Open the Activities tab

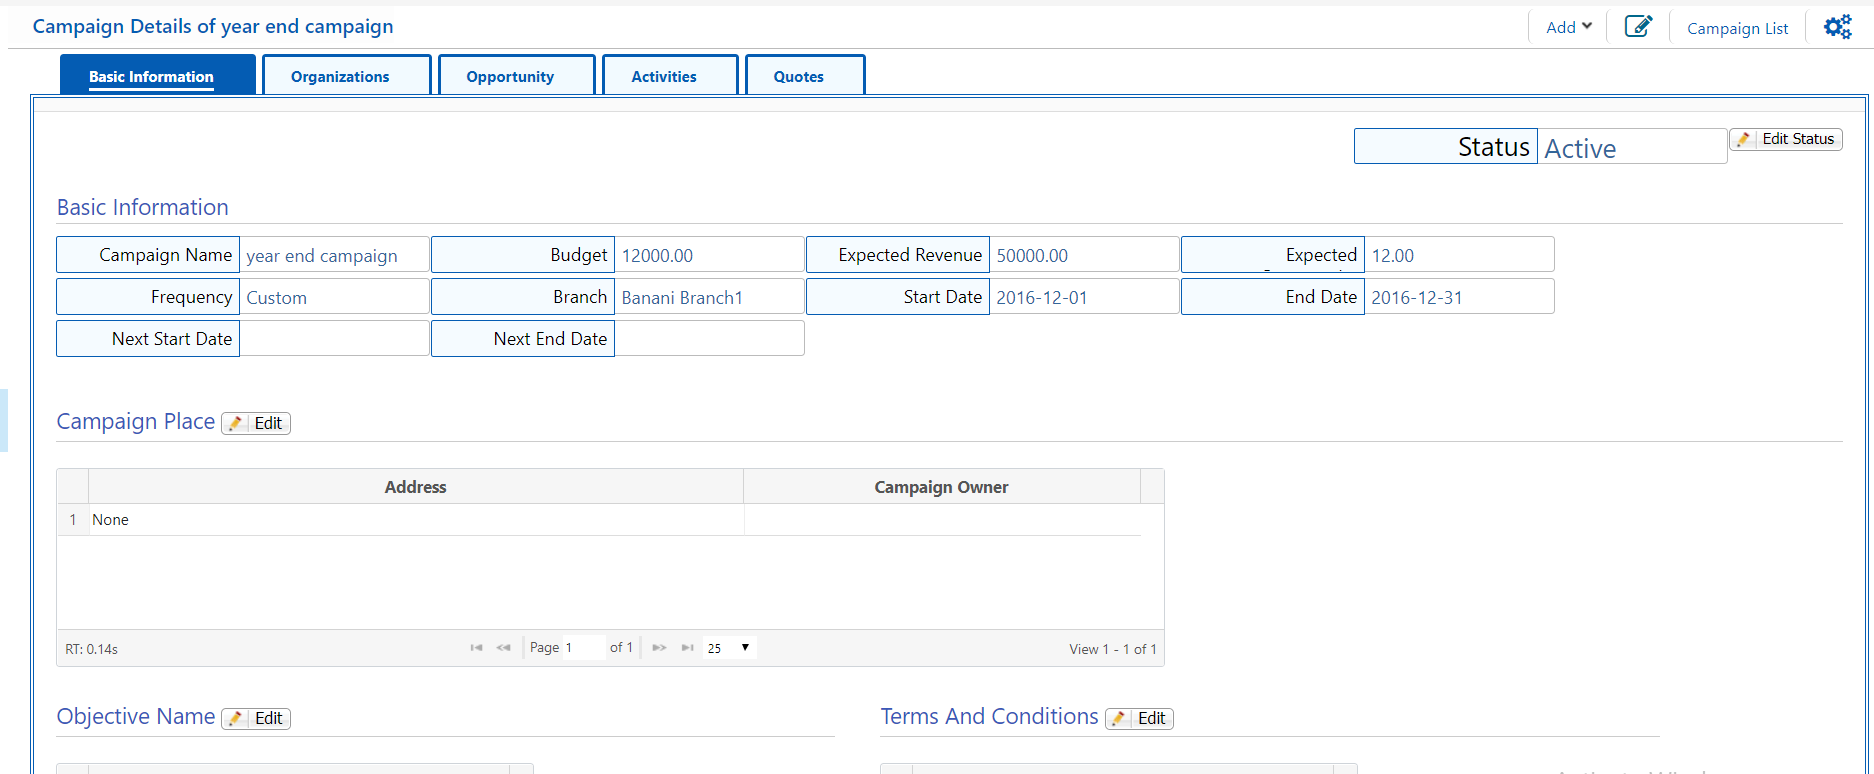coord(670,75)
